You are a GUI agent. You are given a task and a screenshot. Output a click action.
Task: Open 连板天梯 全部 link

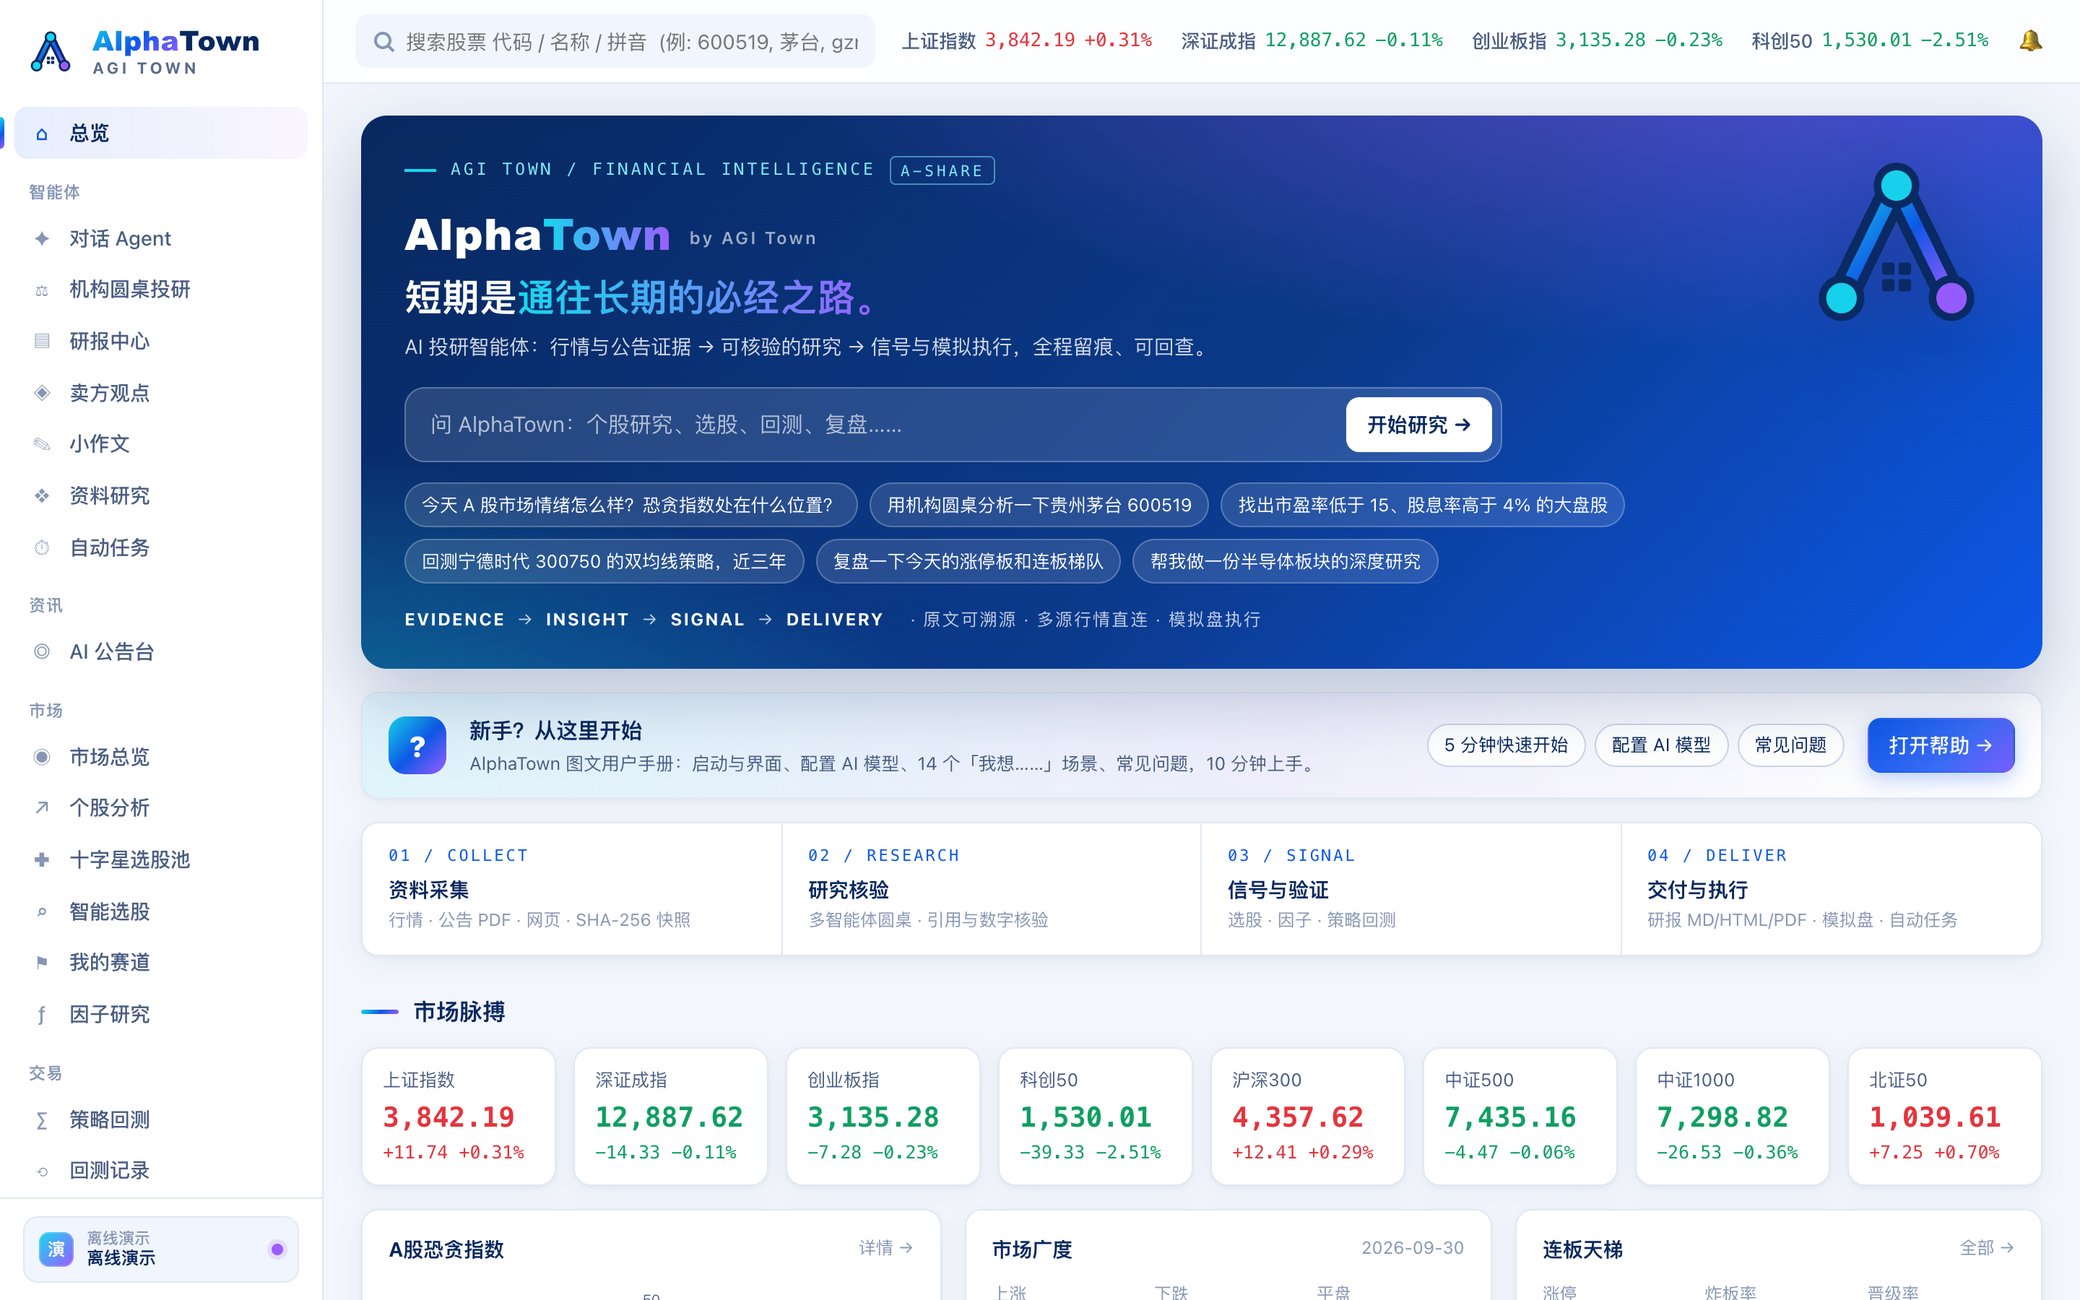(x=1986, y=1248)
